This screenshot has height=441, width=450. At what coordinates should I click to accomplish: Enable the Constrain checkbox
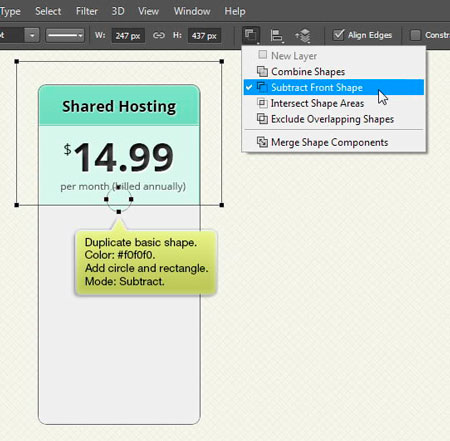click(415, 35)
